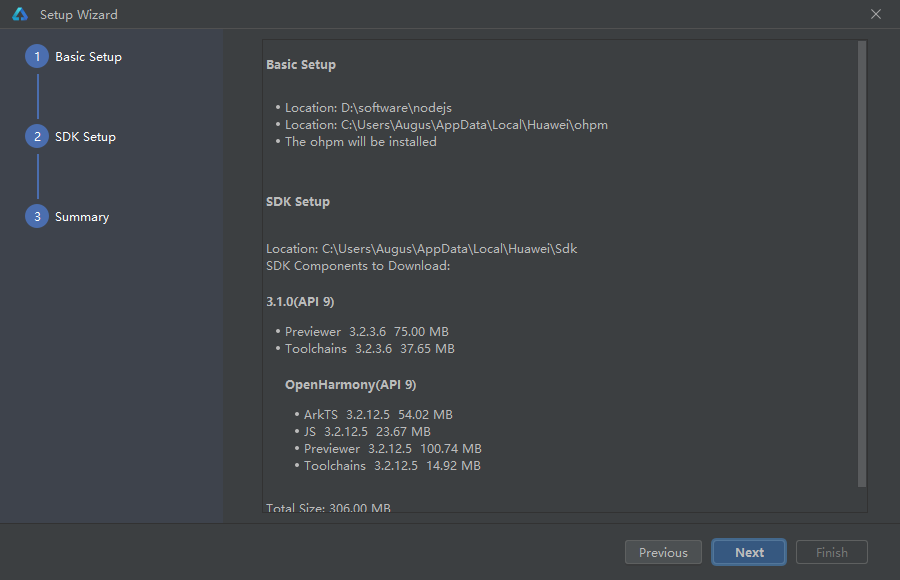Image resolution: width=900 pixels, height=580 pixels.
Task: Click the ohpm location path line
Action: pos(446,125)
